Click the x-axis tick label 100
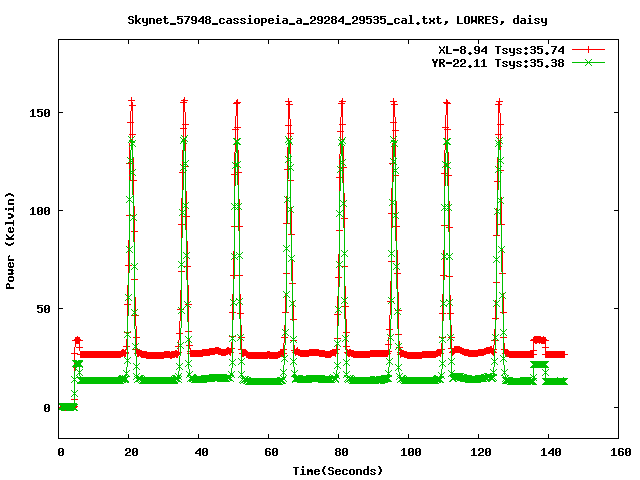This screenshot has width=640, height=480. click(x=411, y=452)
